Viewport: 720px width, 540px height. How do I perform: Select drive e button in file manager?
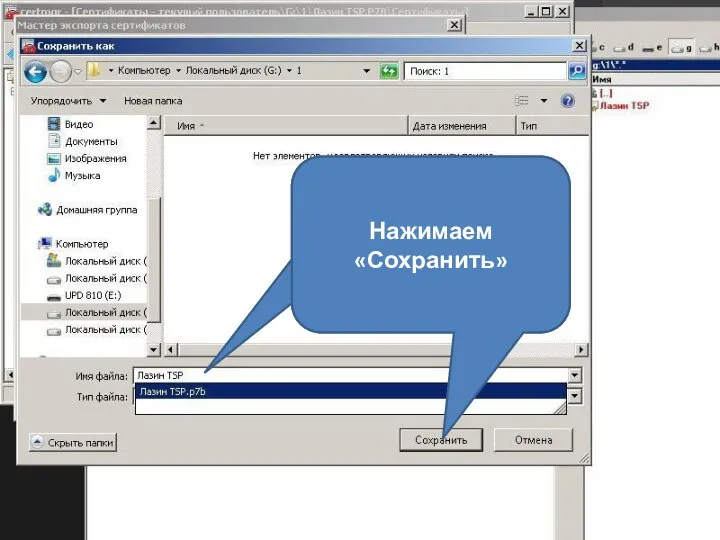(x=652, y=47)
